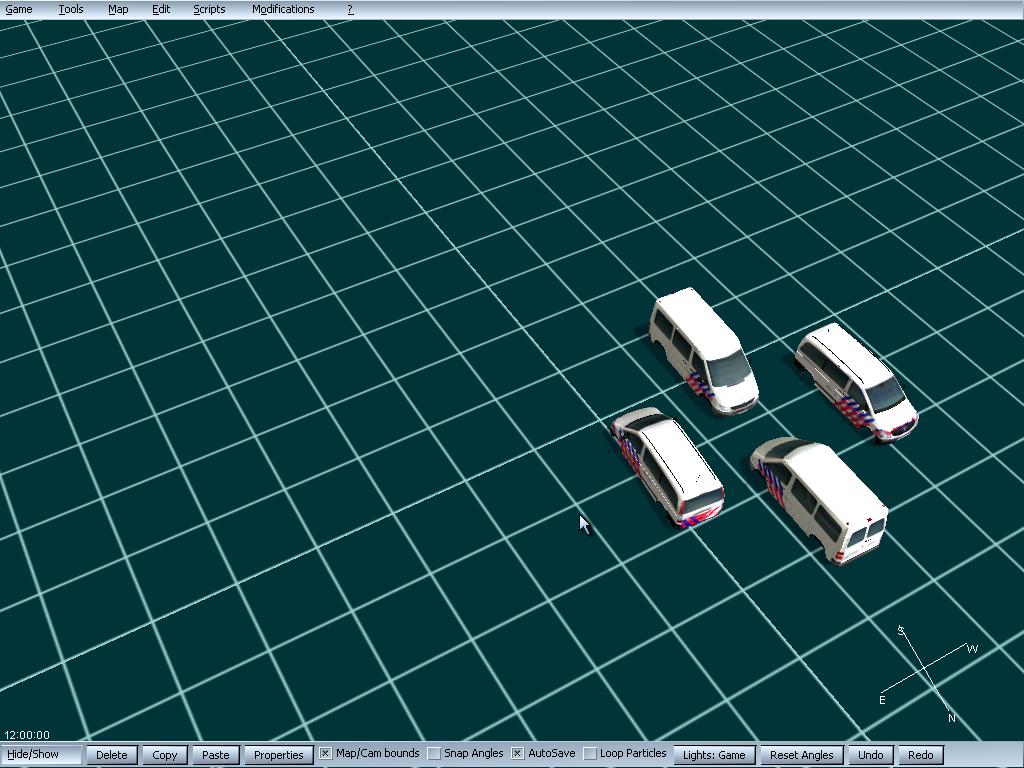Enable the Loop Particles checkbox
Image resolution: width=1024 pixels, height=768 pixels.
pyautogui.click(x=590, y=754)
